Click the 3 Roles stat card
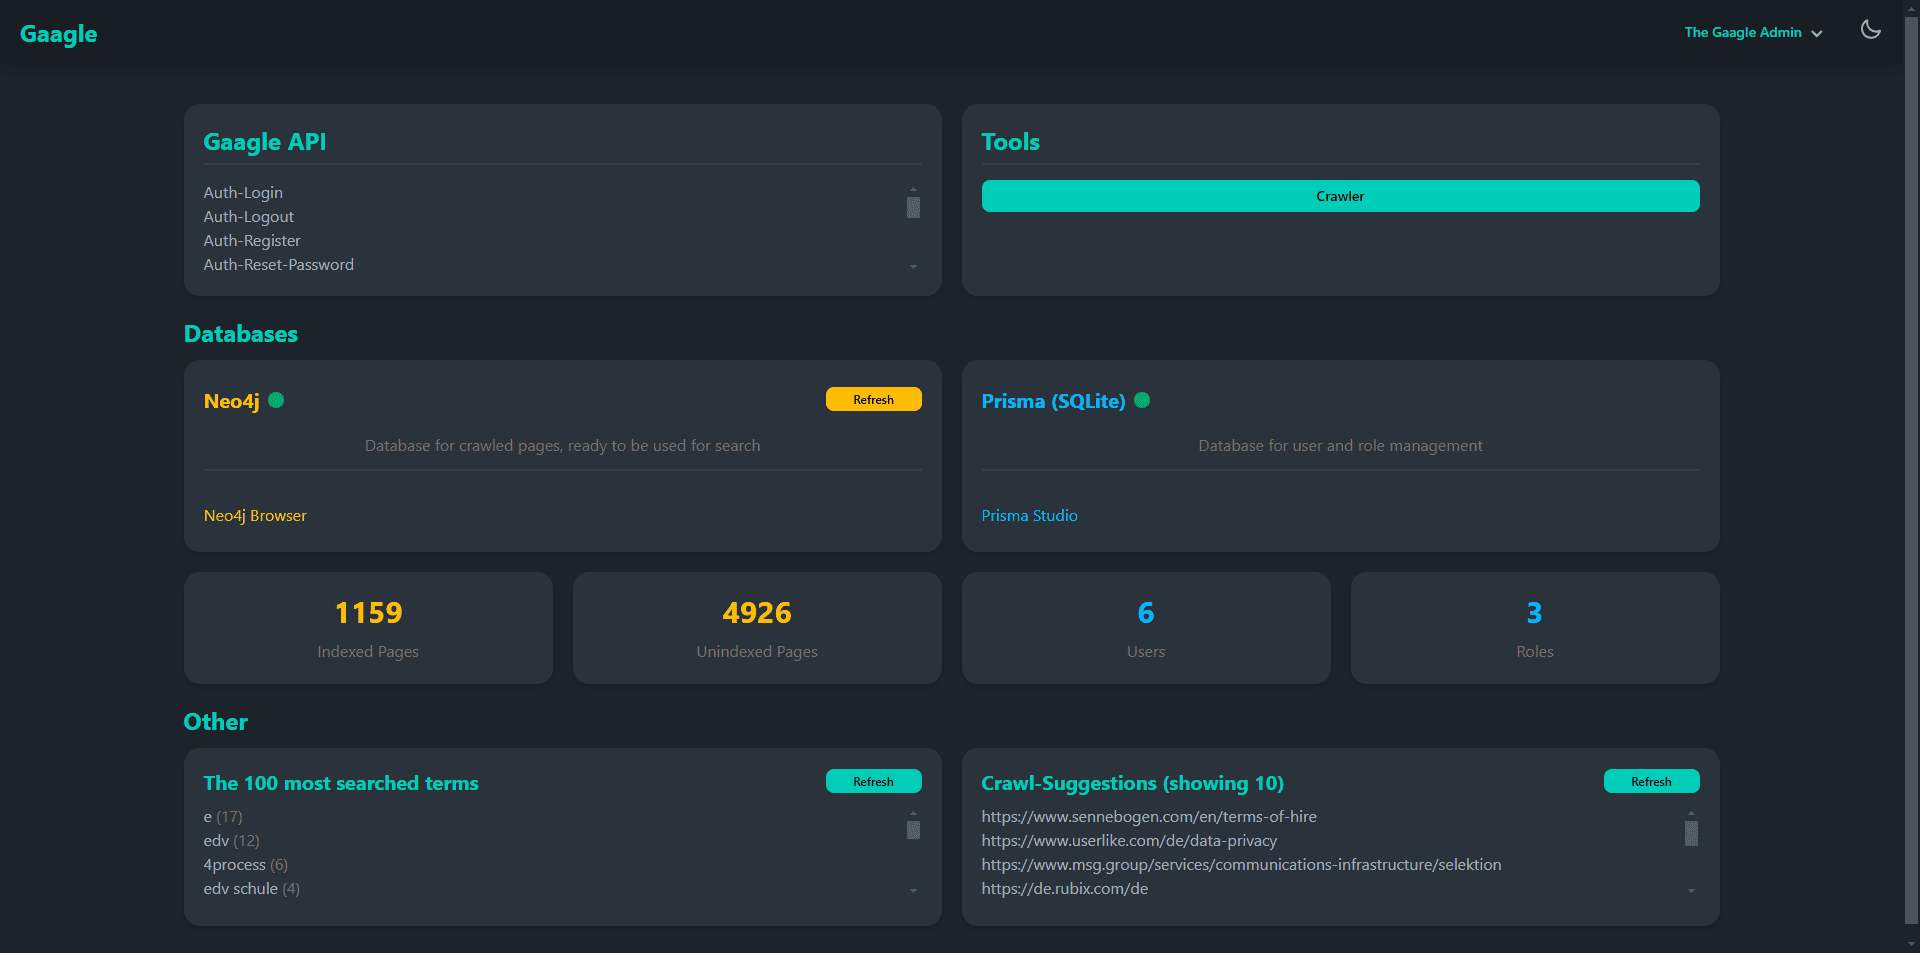Image resolution: width=1920 pixels, height=953 pixels. pos(1535,628)
